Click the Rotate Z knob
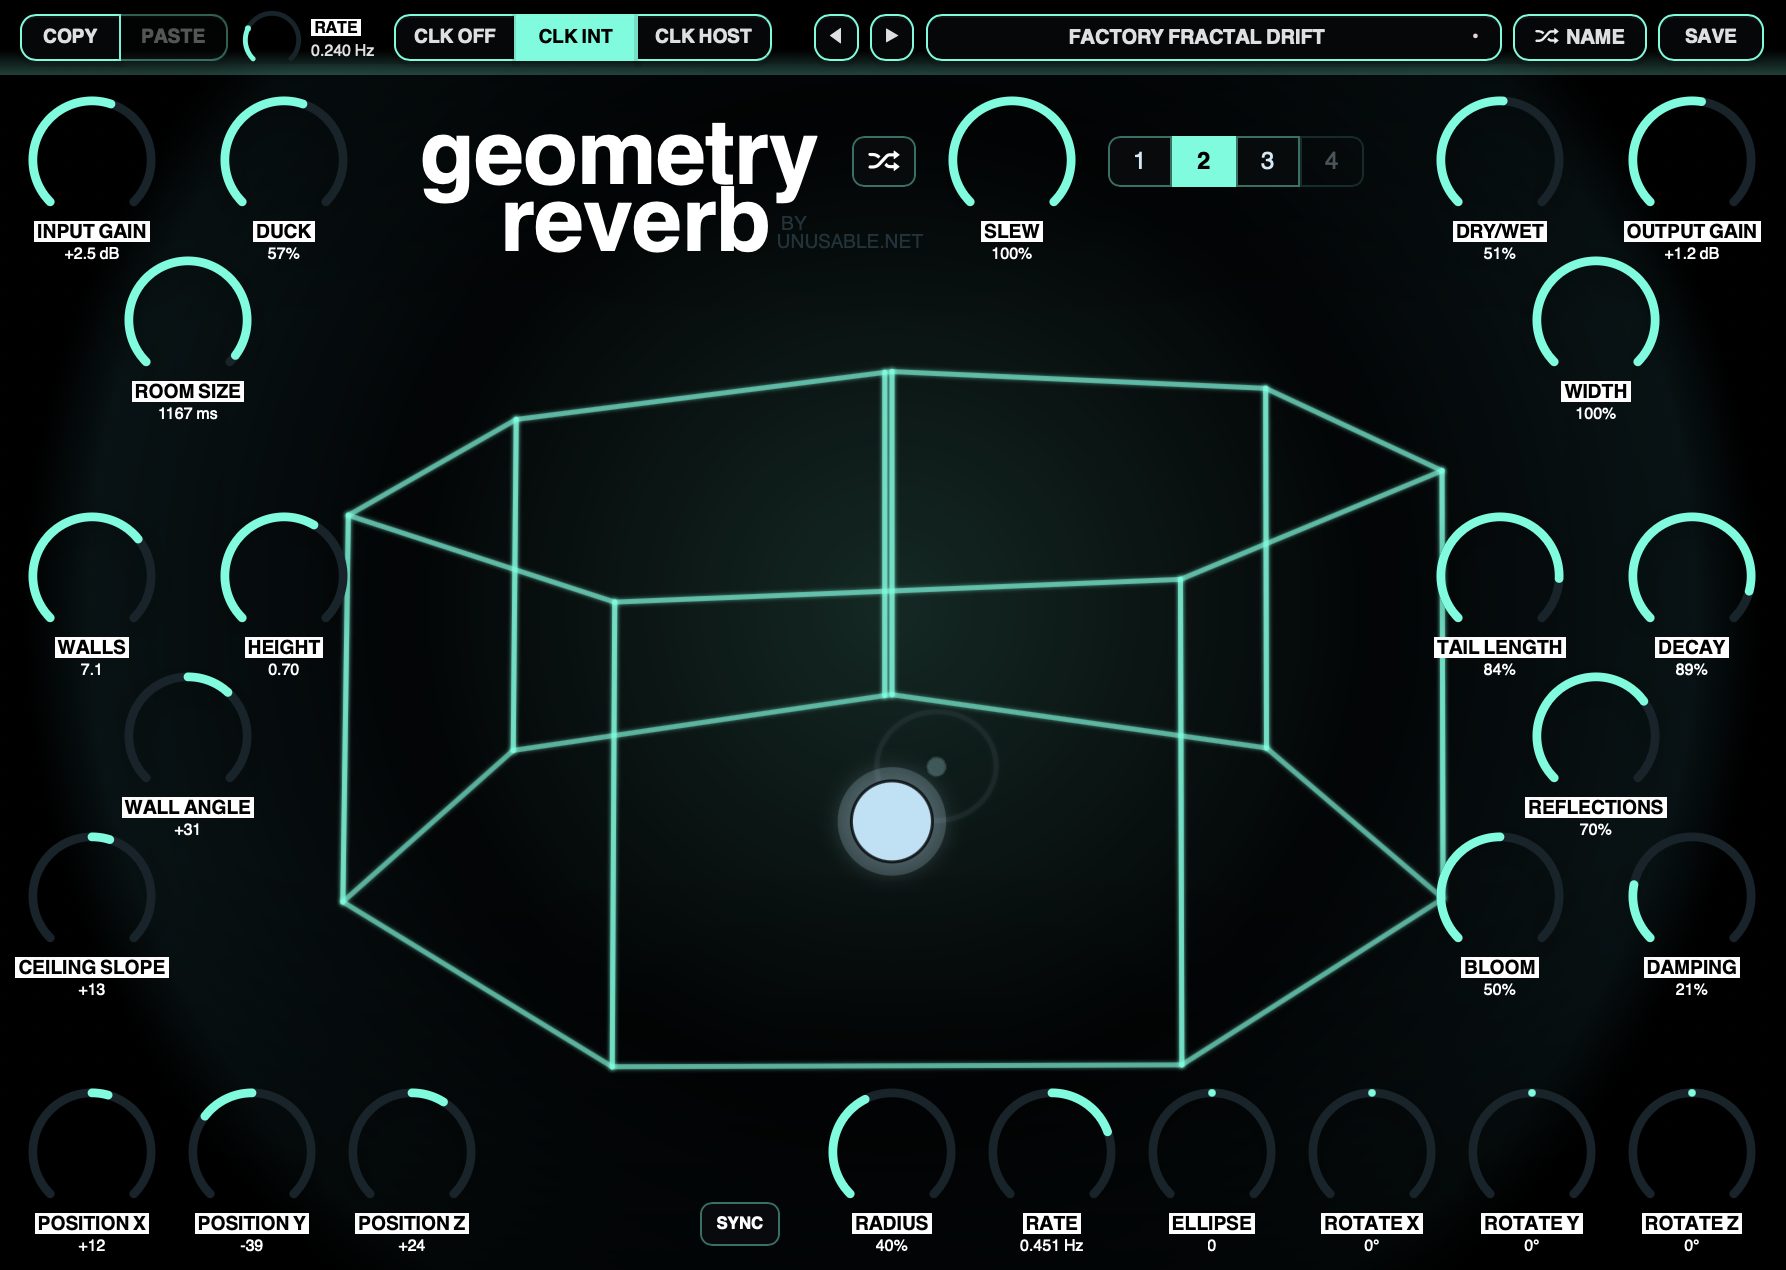 coord(1692,1151)
